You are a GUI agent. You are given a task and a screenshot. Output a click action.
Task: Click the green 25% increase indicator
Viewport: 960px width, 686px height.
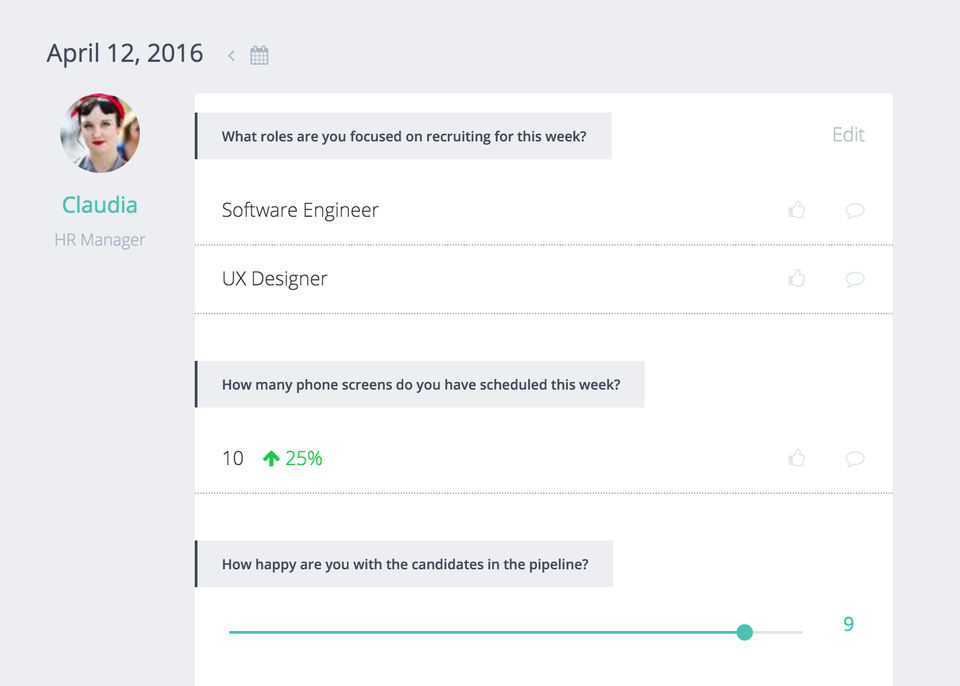293,459
